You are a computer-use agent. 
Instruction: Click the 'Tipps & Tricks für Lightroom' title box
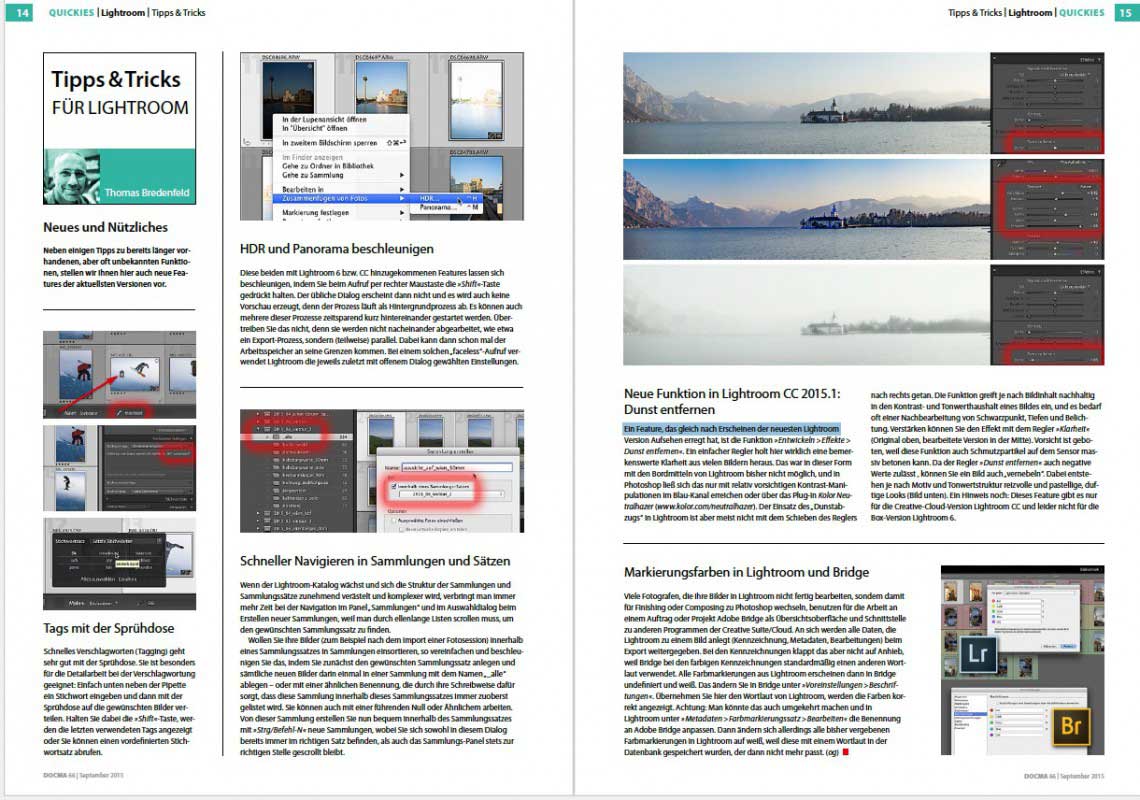[x=119, y=128]
